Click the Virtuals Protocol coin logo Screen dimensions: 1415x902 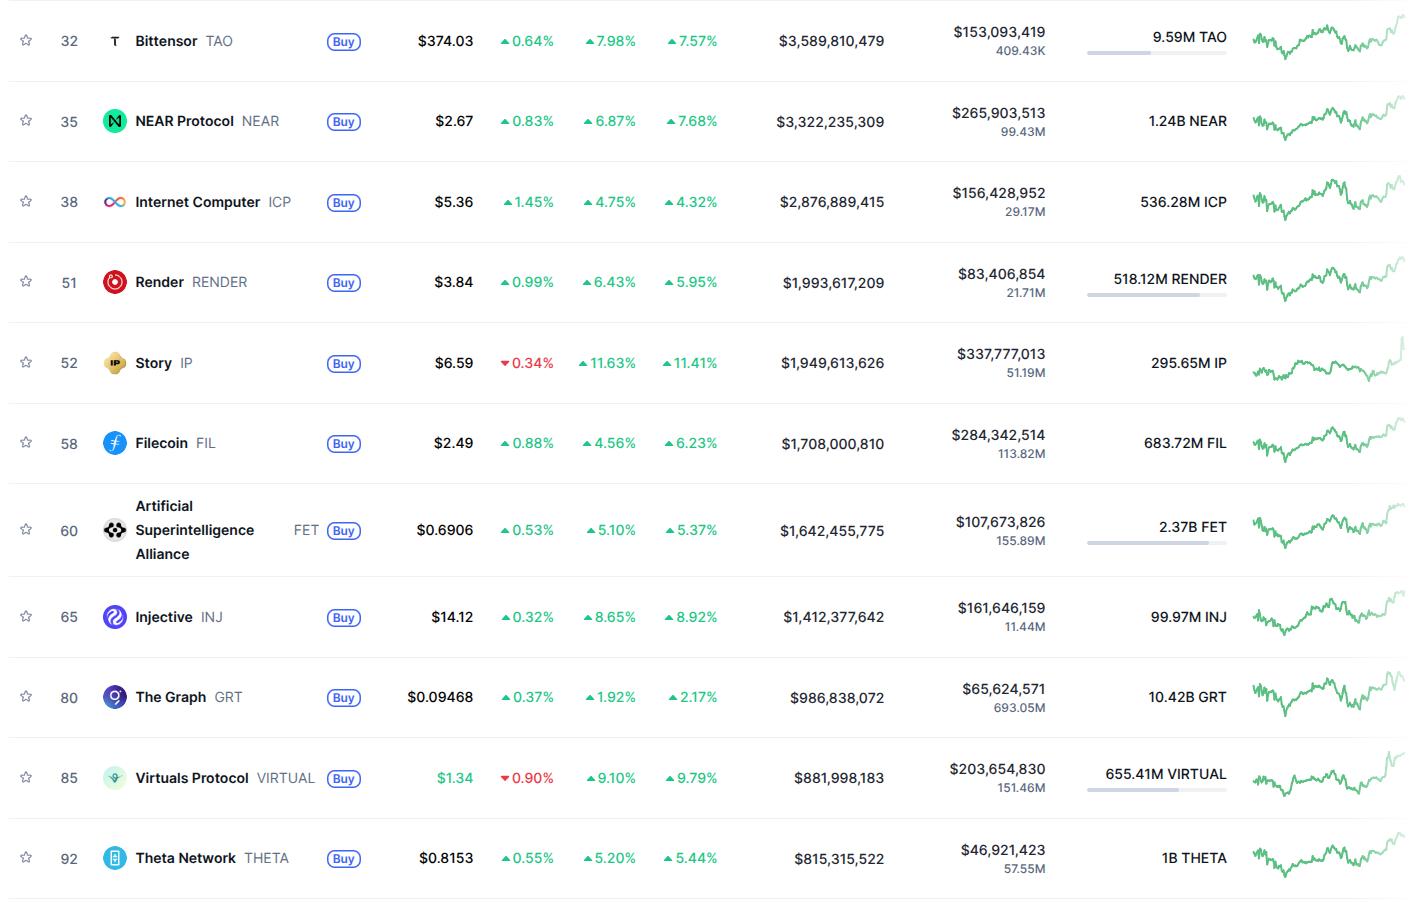[115, 778]
